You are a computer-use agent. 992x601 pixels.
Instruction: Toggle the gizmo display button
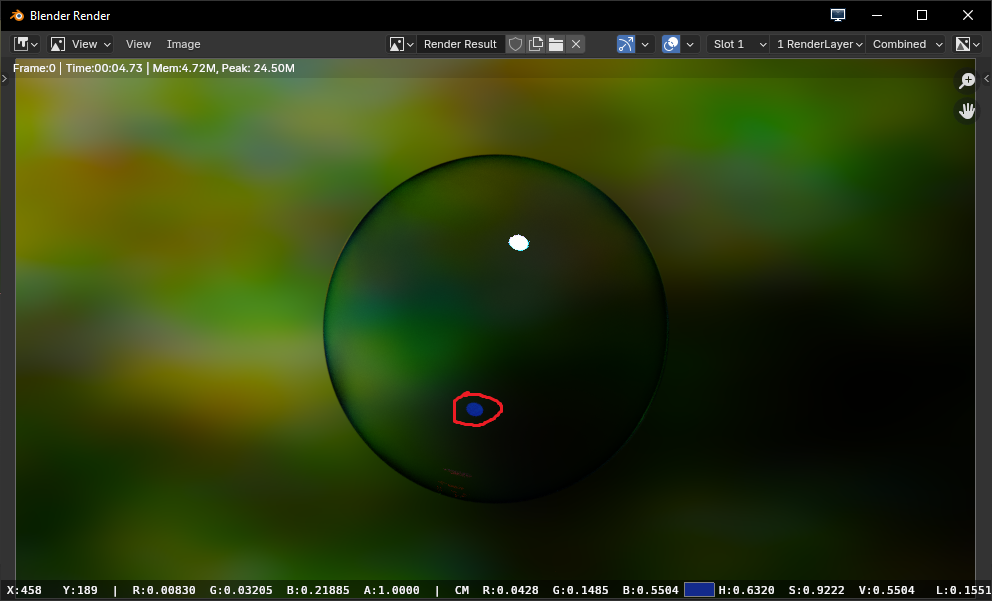coord(627,44)
